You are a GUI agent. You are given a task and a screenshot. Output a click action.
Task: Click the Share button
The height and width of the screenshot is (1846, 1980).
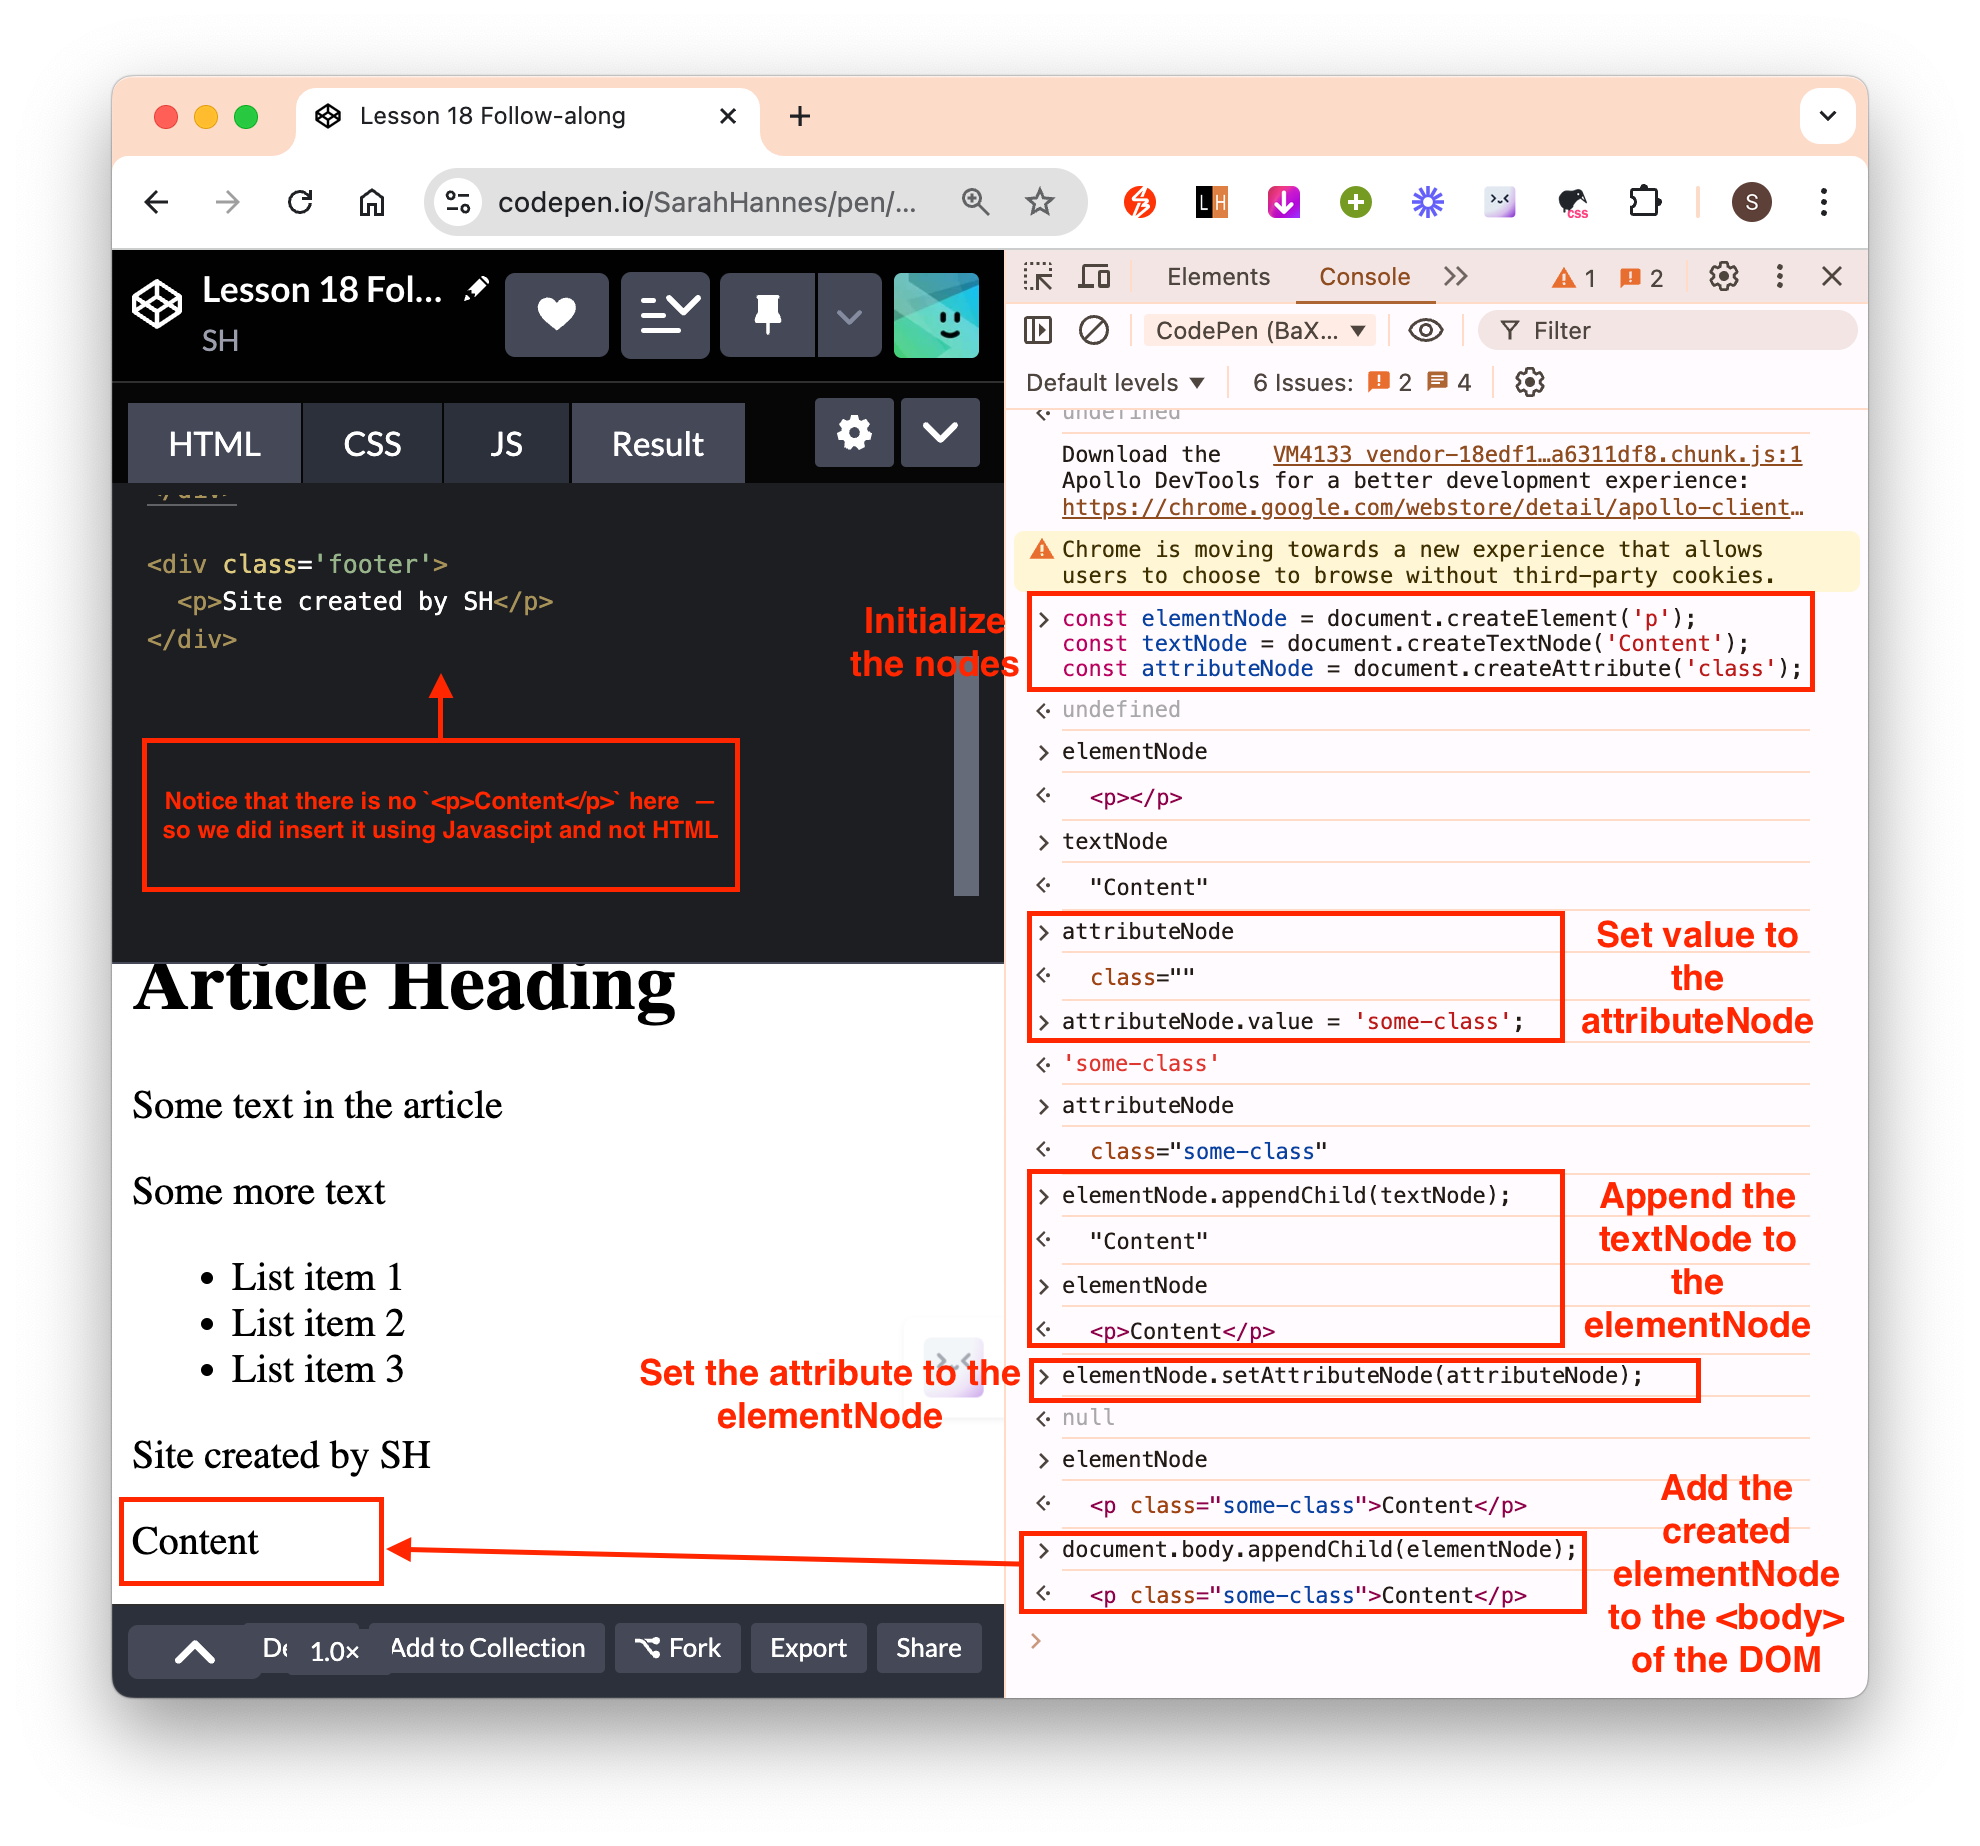[x=928, y=1648]
